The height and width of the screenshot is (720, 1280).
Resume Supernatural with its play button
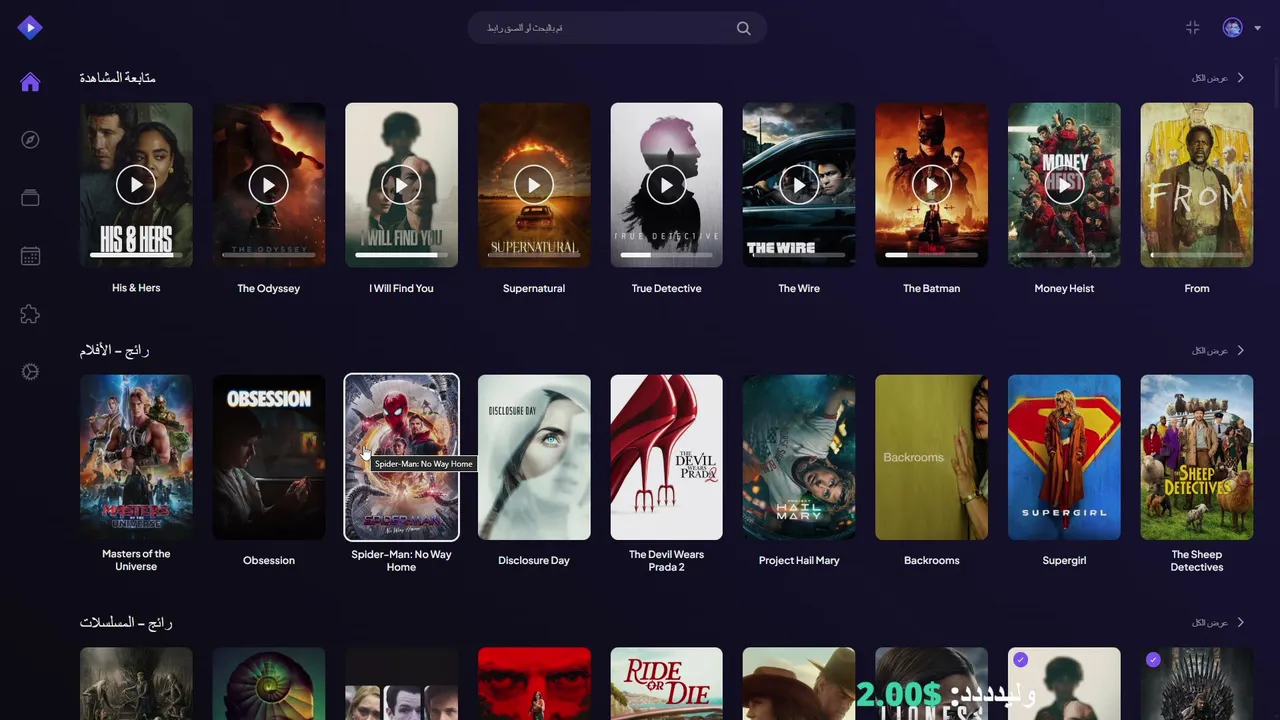534,184
